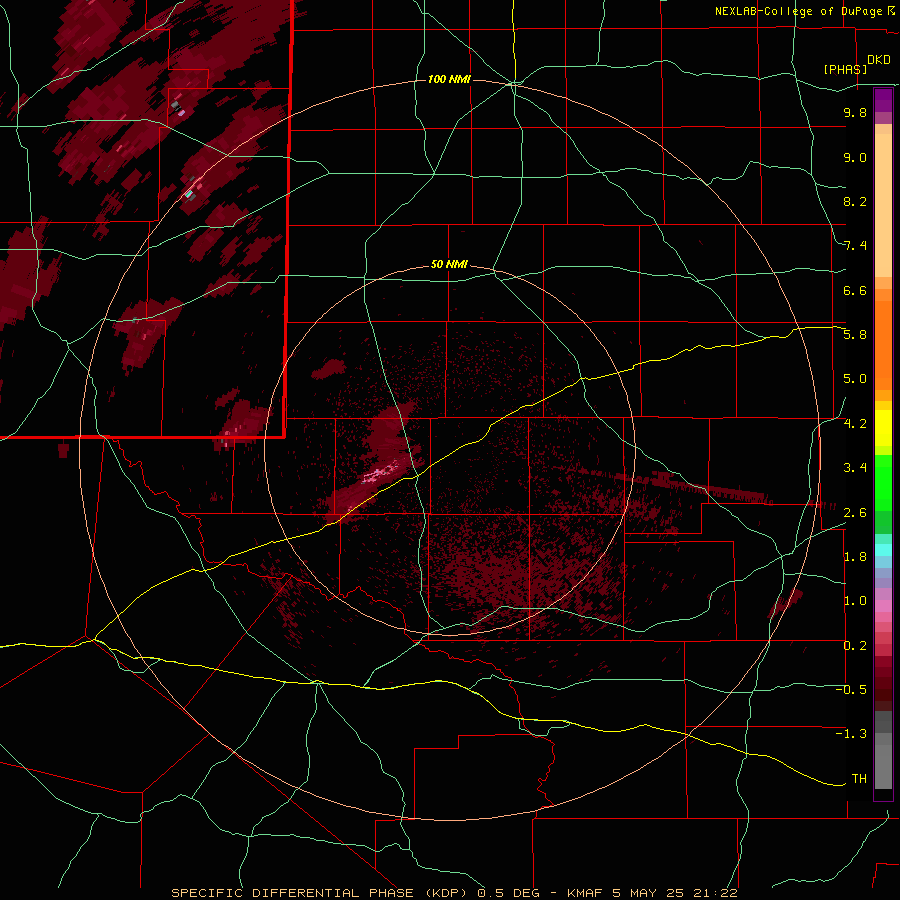
Task: Click the -0.5 value on color scale
Action: click(851, 690)
